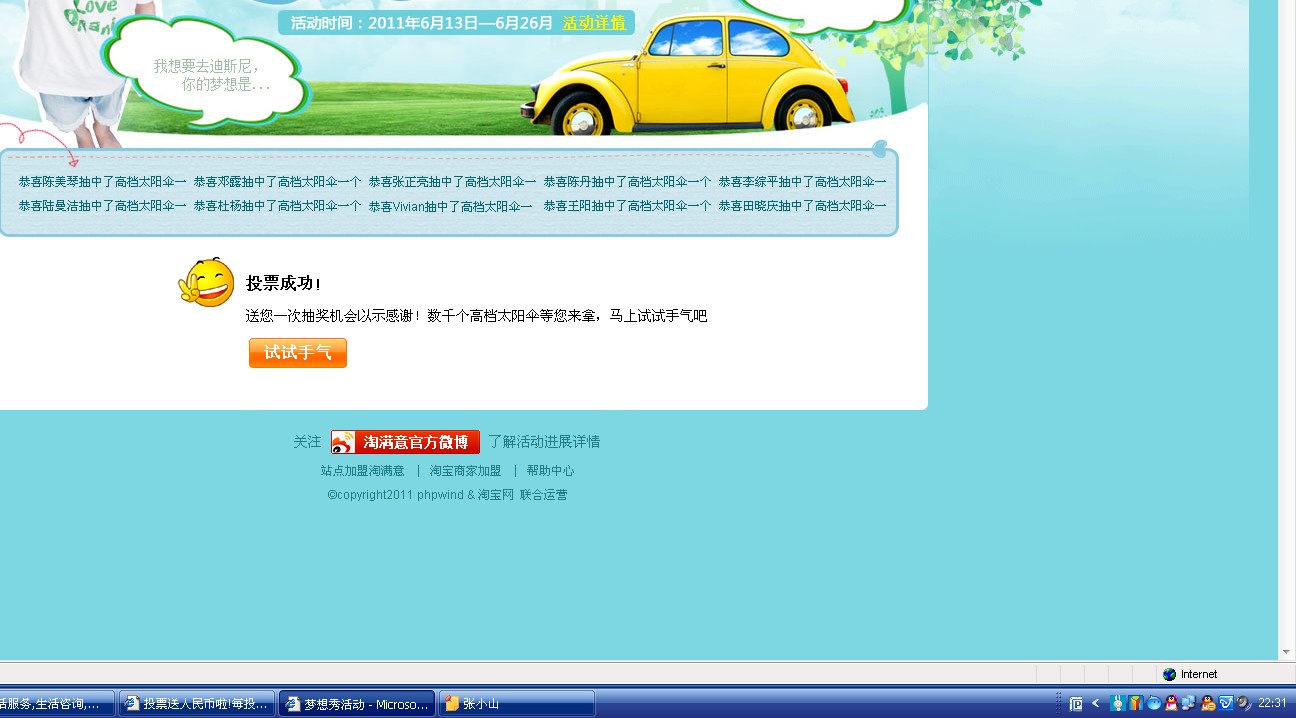Click the Internet zone globe icon
The width and height of the screenshot is (1296, 718).
tap(1169, 674)
